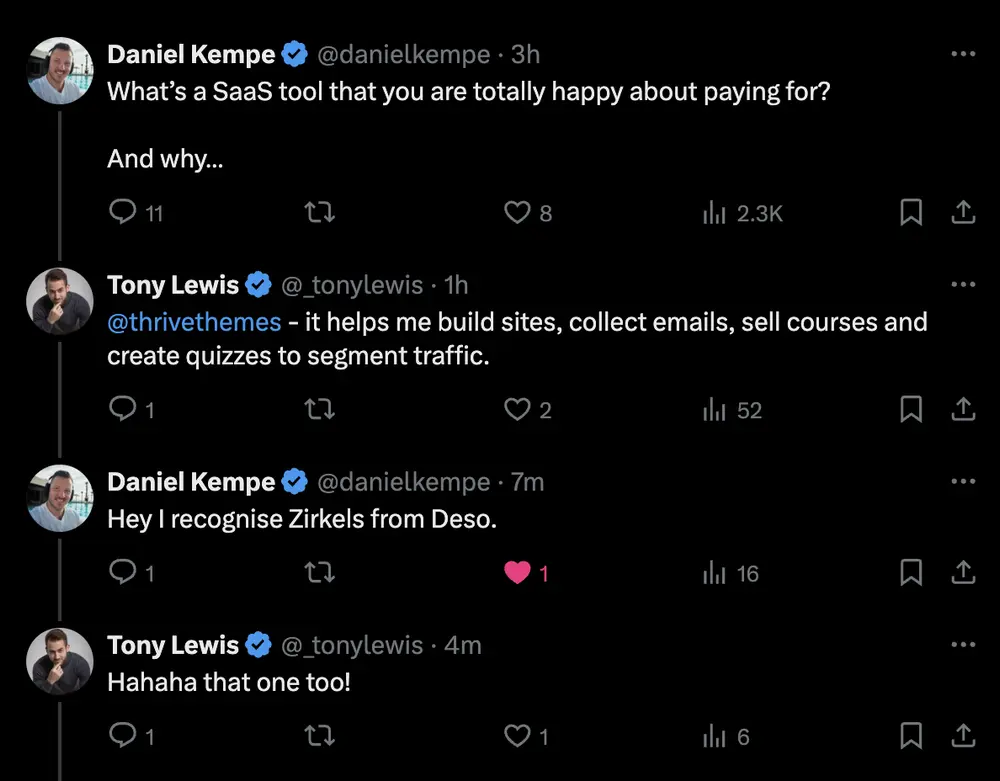1000x781 pixels.
Task: Share the first tweet by Daniel Kempe
Action: [x=962, y=213]
